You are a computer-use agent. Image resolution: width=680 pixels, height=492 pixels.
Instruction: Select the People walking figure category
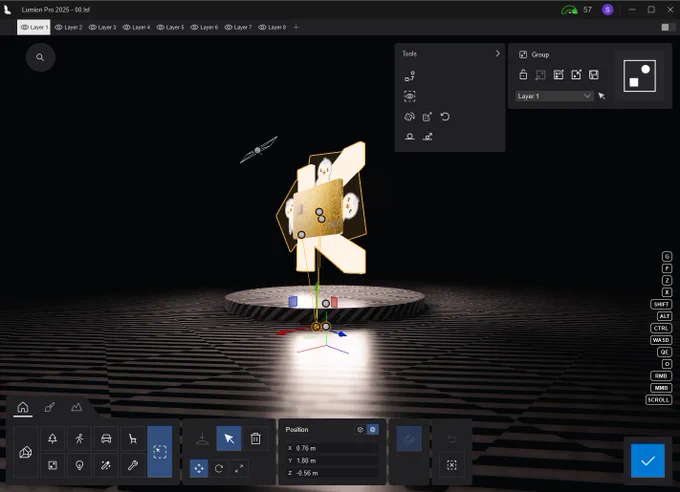pos(79,439)
